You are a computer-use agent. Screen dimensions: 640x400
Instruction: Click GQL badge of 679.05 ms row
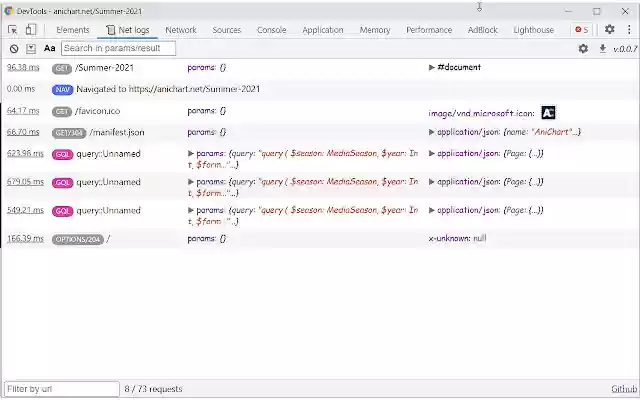62,182
